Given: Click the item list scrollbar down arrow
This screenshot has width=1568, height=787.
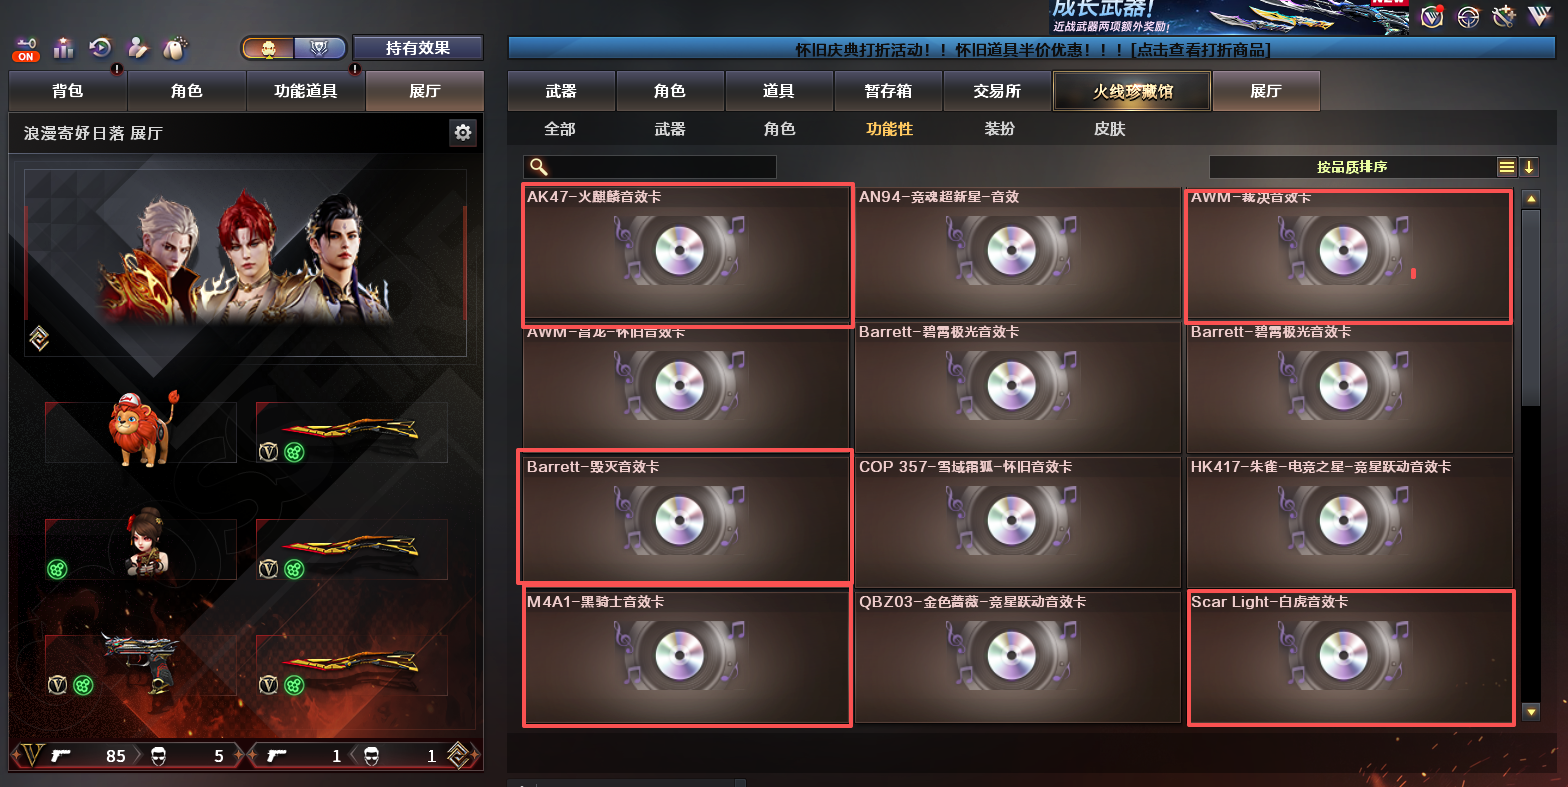Looking at the screenshot, I should click(1530, 712).
